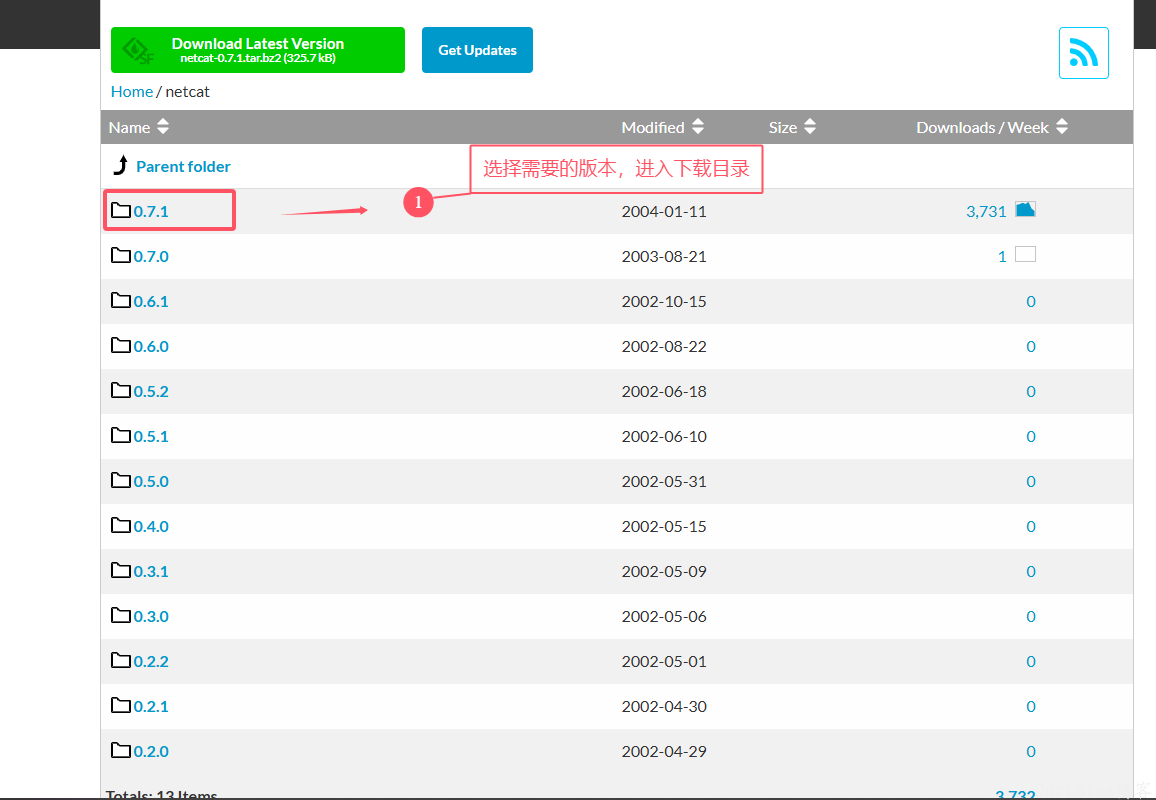
Task: Click the 0.5.1 folder icon
Action: pyautogui.click(x=121, y=436)
